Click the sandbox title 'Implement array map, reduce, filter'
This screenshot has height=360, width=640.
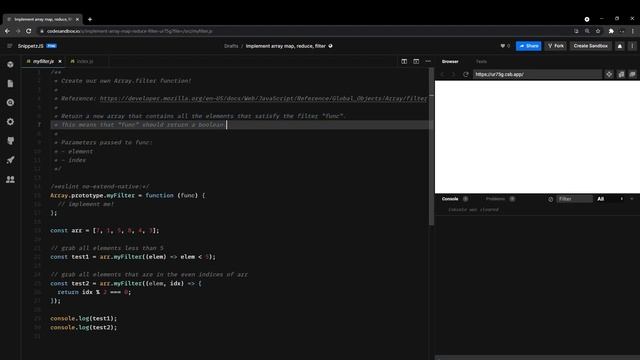pos(286,46)
